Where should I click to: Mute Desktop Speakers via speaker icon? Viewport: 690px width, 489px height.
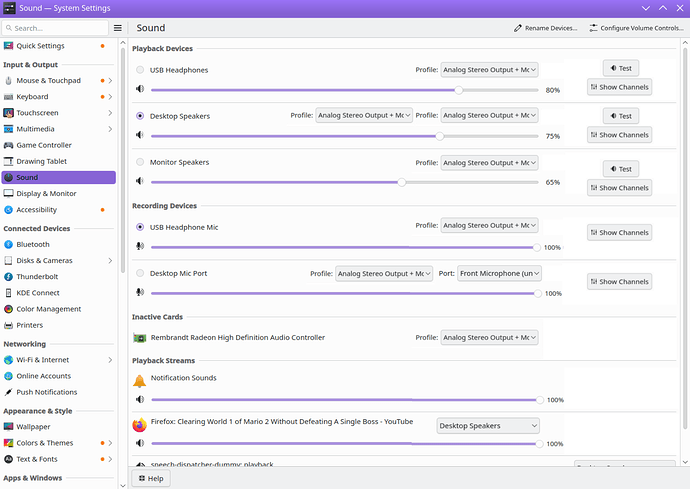click(x=140, y=135)
